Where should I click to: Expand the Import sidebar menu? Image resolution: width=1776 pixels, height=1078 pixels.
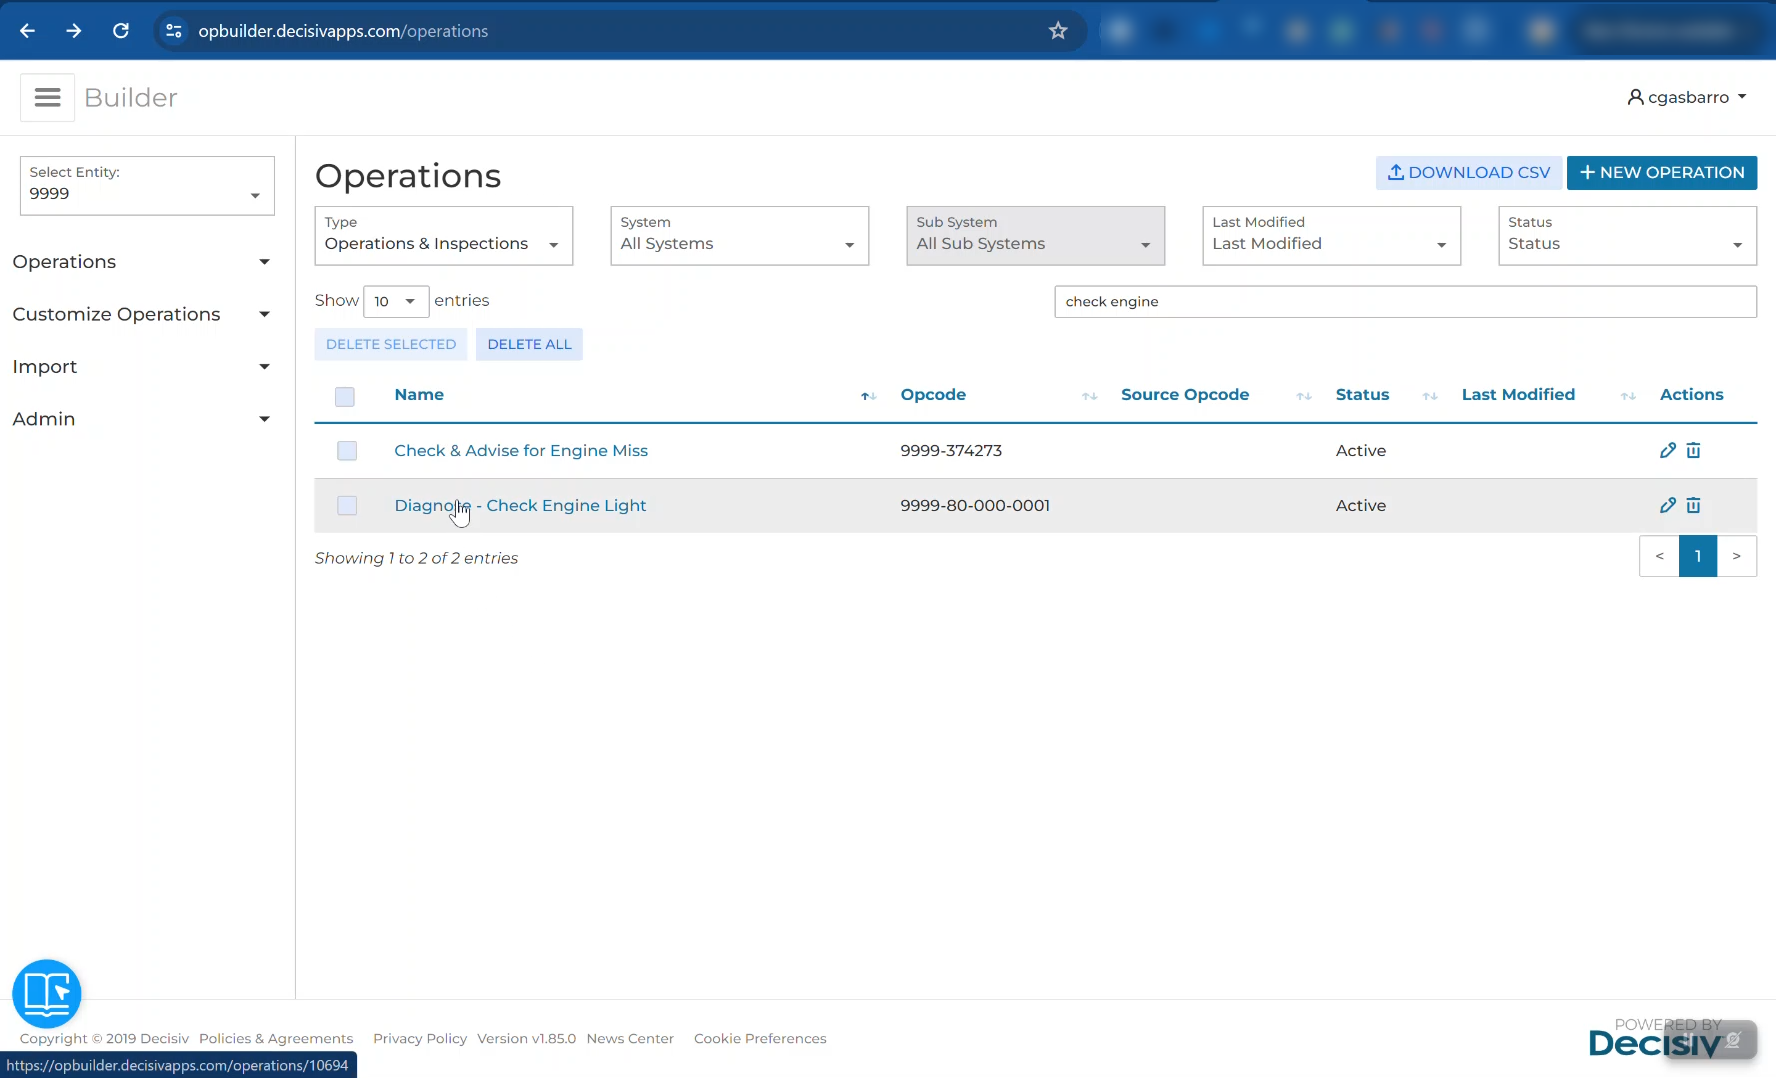(142, 367)
